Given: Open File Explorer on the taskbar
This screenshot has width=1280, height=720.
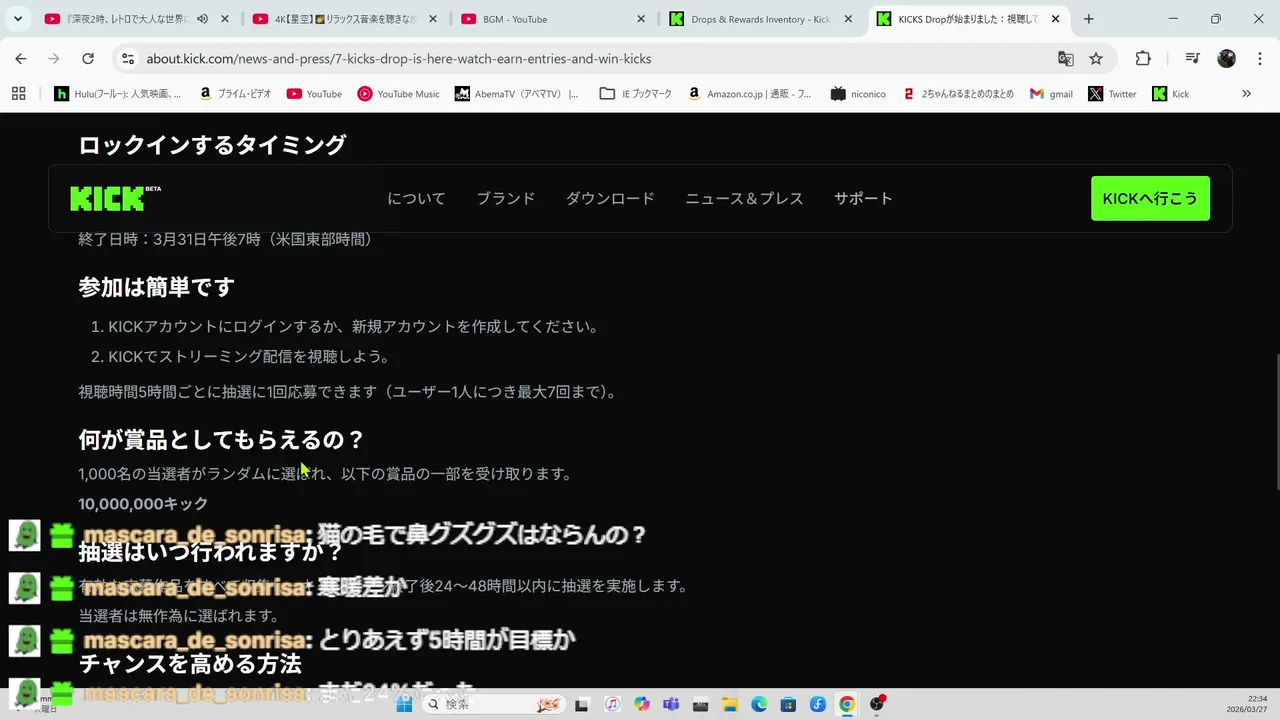Looking at the screenshot, I should [730, 704].
